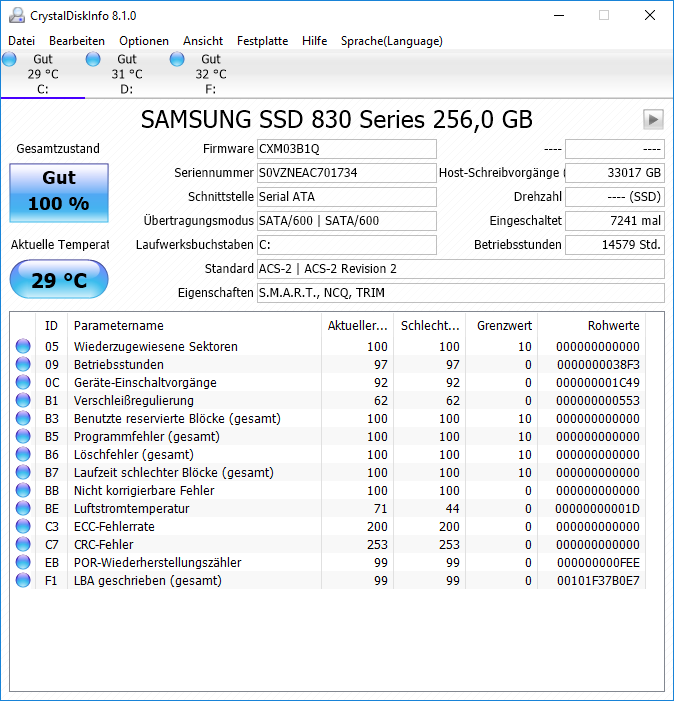Select the Luftstromtemperatur parameter name

(x=131, y=508)
